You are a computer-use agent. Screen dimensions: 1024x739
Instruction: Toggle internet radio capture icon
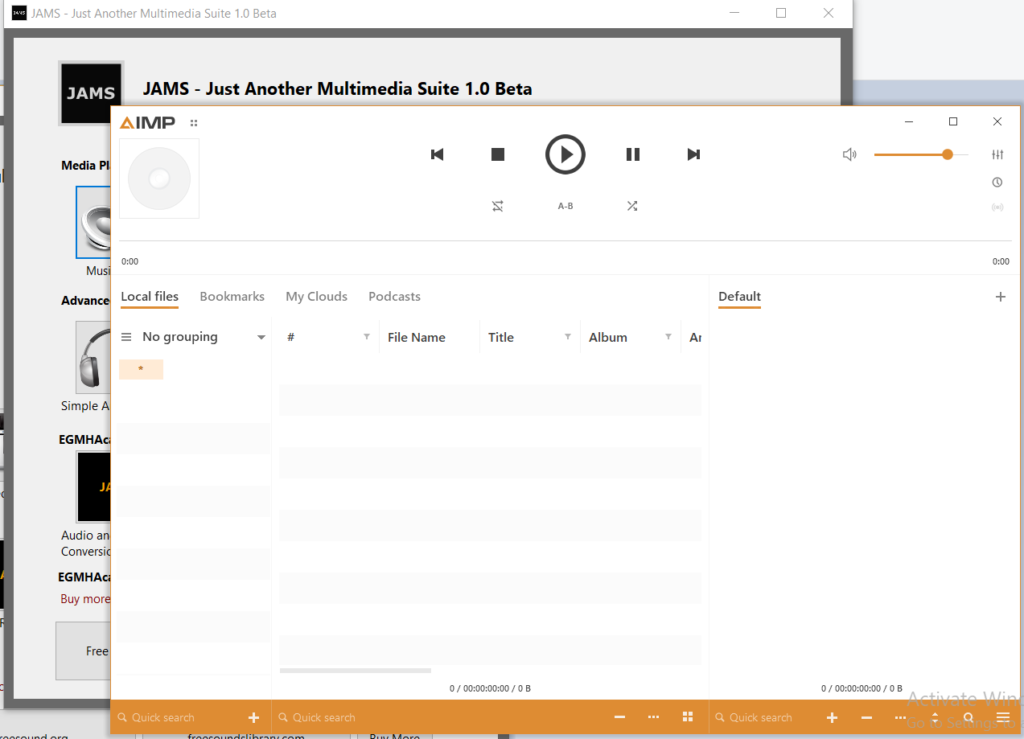coord(997,208)
